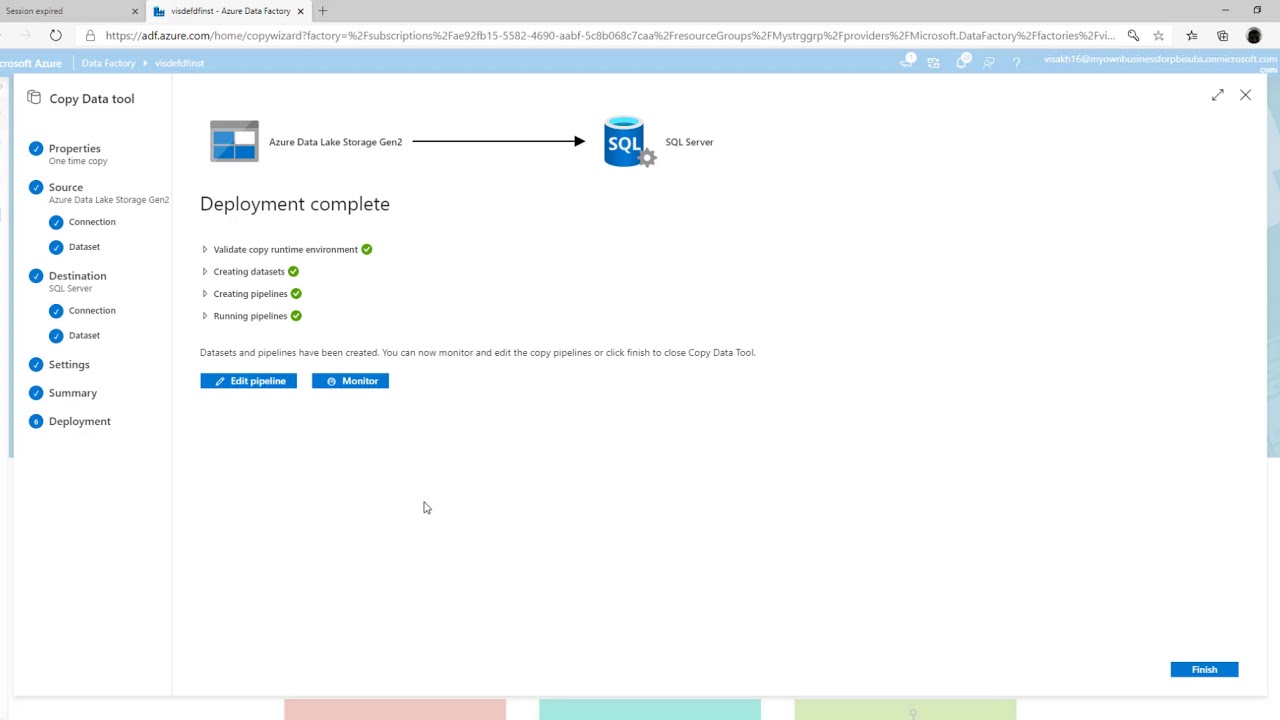
Task: Open the Microsoft Azure home link
Action: [31, 63]
